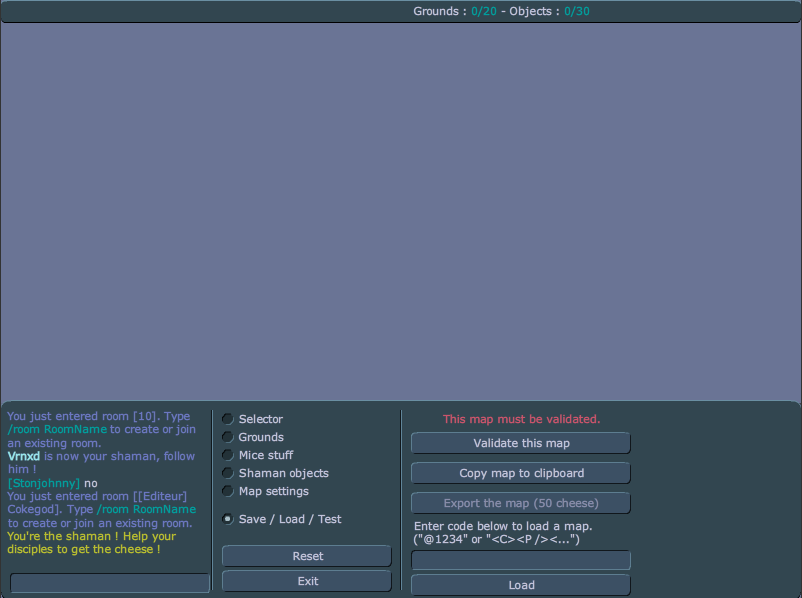
Task: Switch to the Grounds tool
Action: pyautogui.click(x=228, y=437)
